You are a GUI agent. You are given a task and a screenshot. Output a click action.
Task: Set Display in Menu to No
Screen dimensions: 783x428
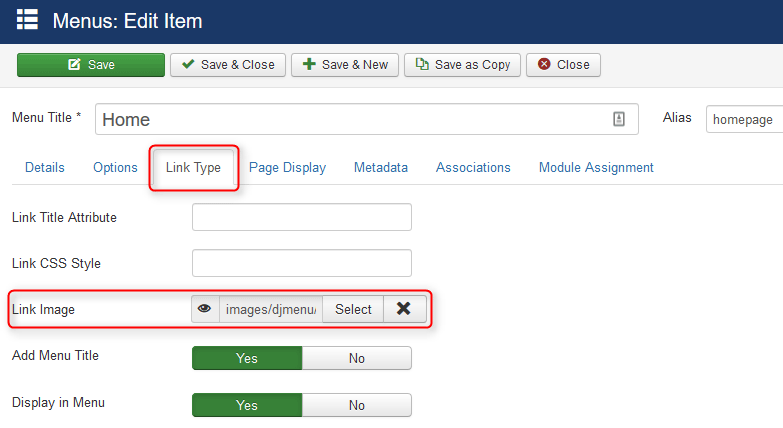click(357, 405)
